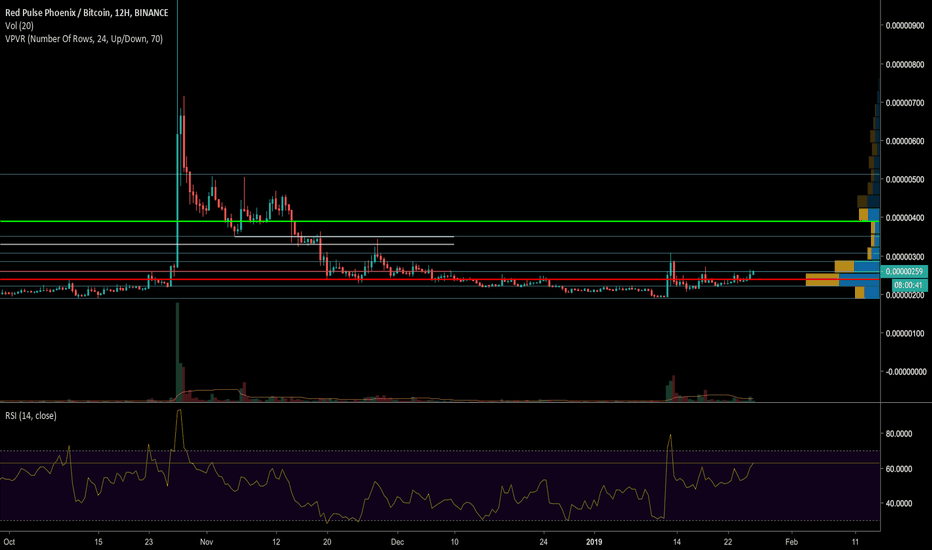Select the 10 date label on time axis

(455, 542)
